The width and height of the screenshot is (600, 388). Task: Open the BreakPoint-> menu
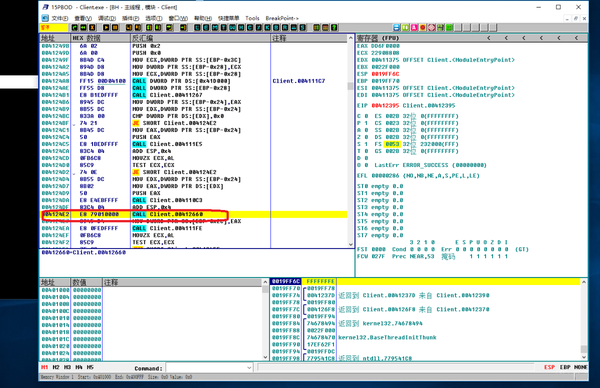click(x=282, y=18)
